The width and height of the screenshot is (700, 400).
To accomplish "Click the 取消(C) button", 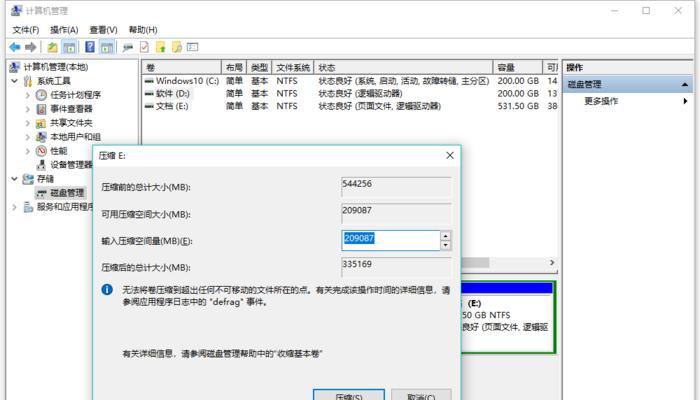I will click(421, 396).
